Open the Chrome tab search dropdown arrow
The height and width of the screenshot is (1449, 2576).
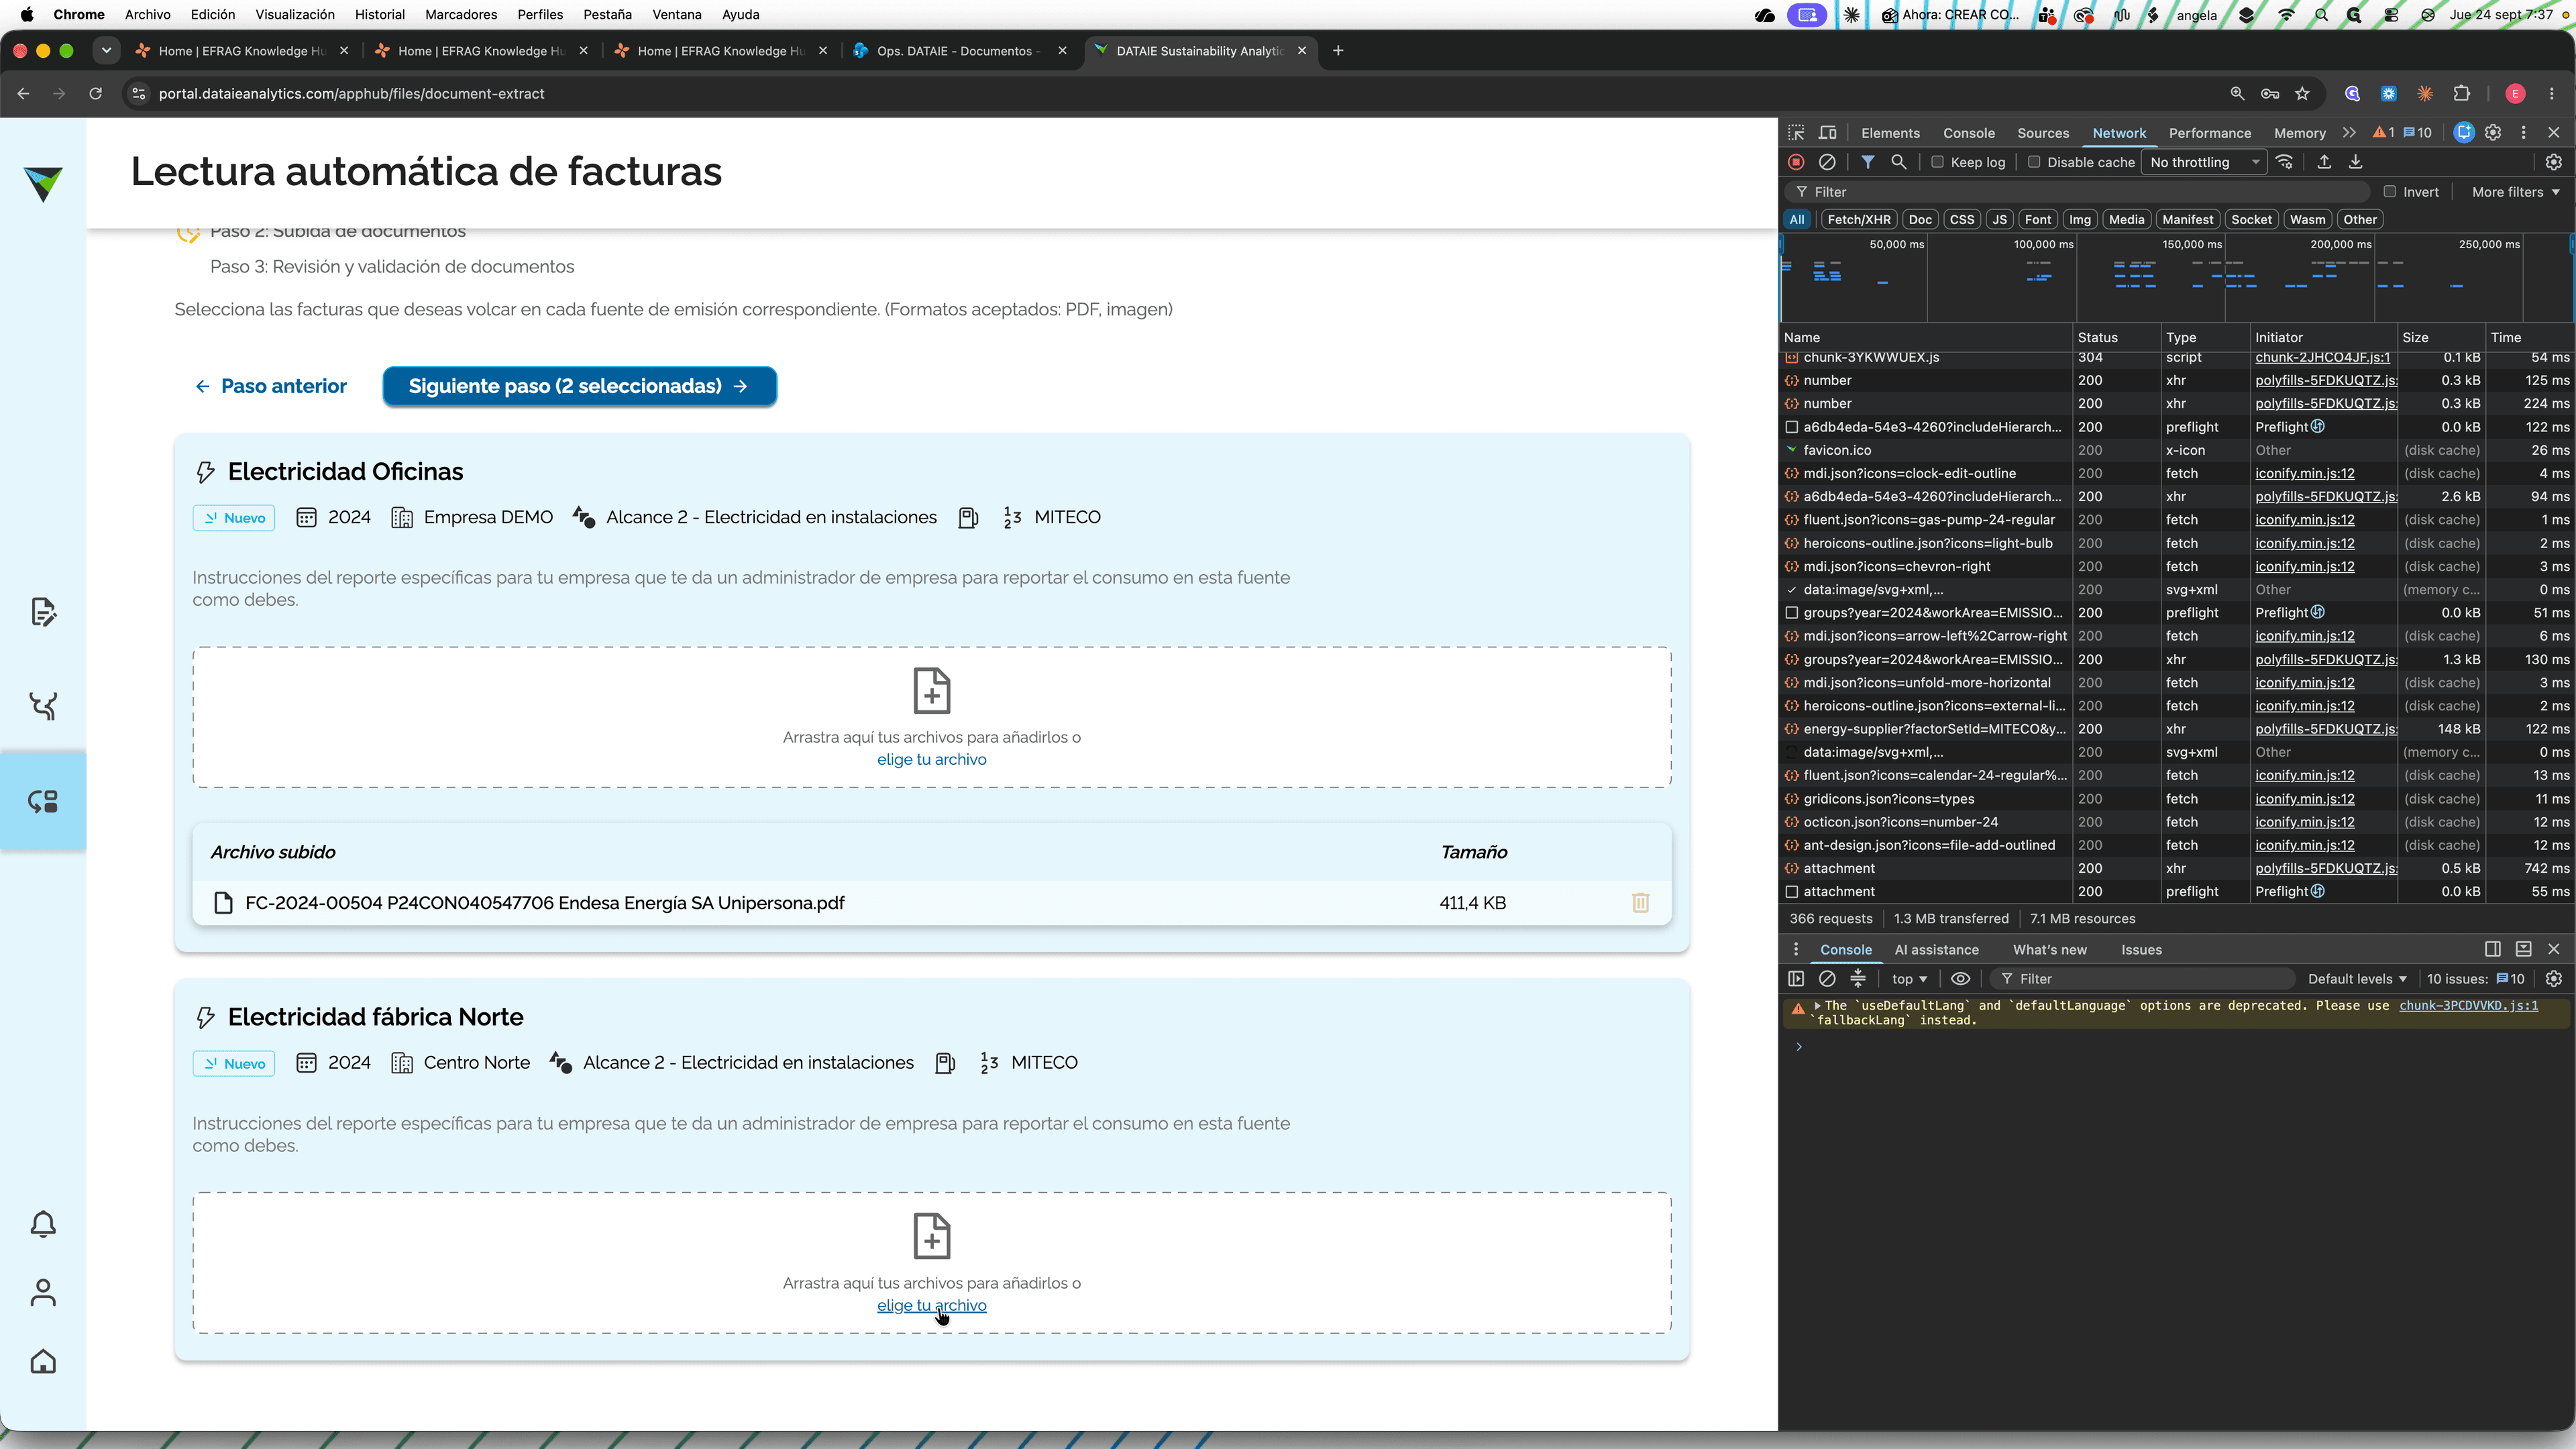pyautogui.click(x=106, y=51)
